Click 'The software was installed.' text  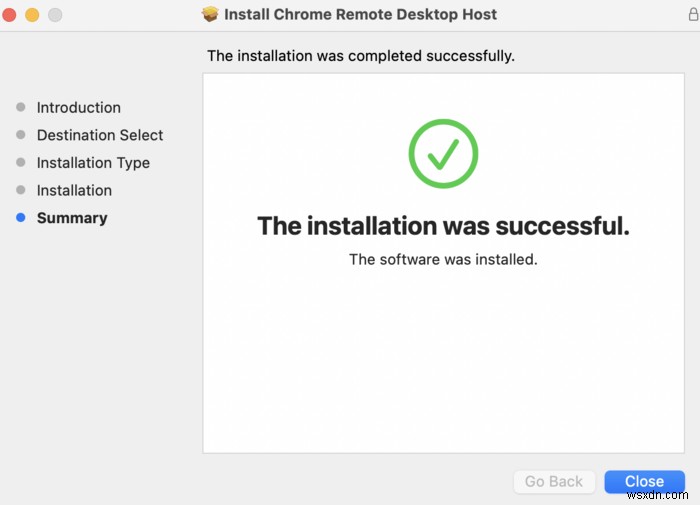point(443,259)
